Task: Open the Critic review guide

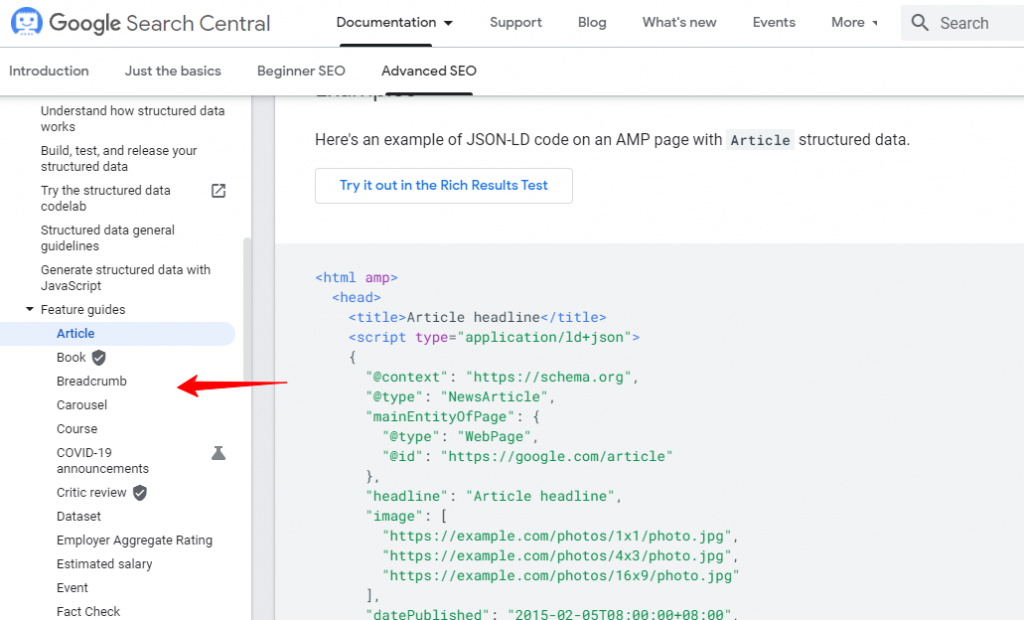Action: pyautogui.click(x=91, y=493)
